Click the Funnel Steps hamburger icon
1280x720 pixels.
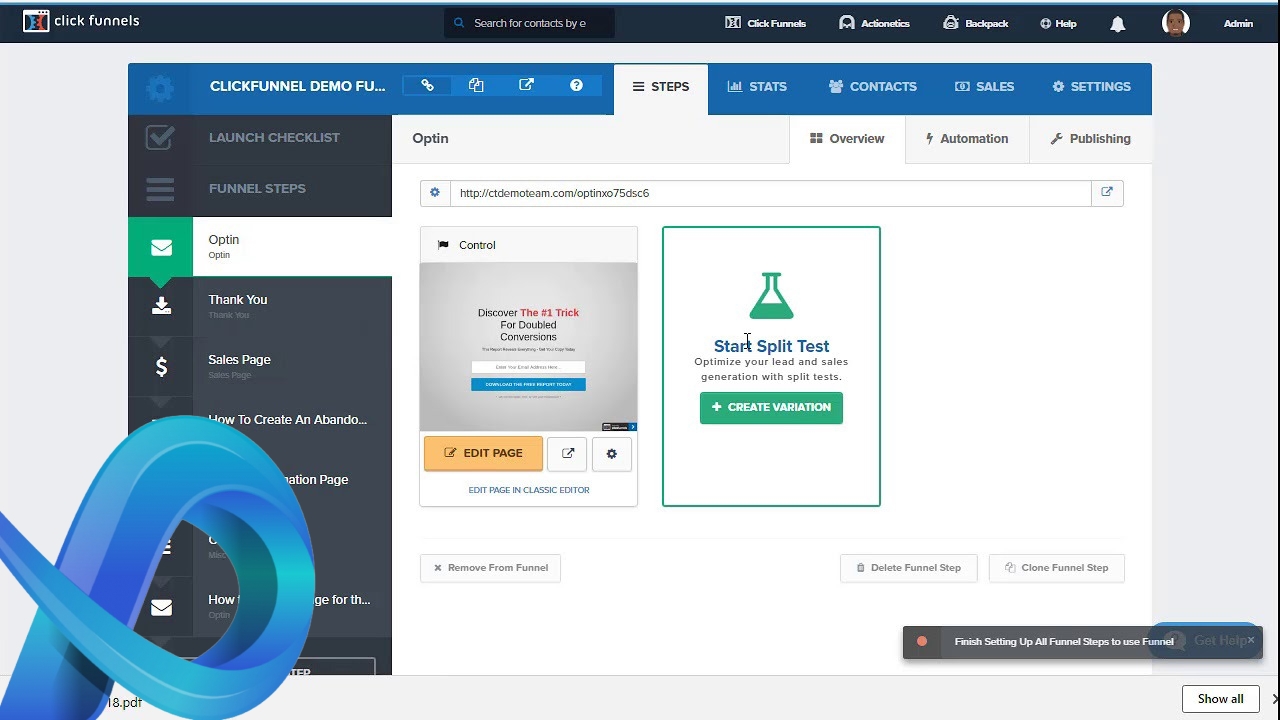pyautogui.click(x=160, y=188)
